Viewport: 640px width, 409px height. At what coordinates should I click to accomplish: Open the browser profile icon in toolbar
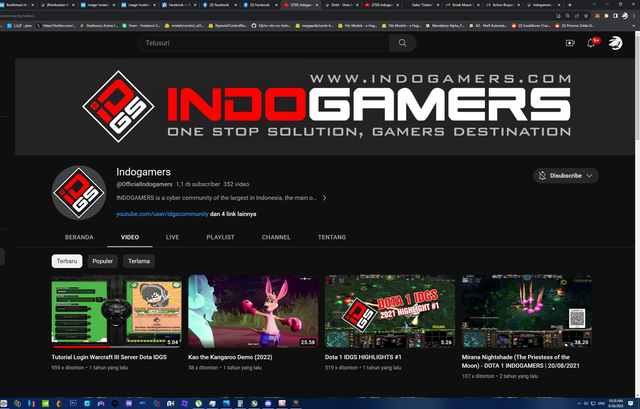(x=625, y=16)
